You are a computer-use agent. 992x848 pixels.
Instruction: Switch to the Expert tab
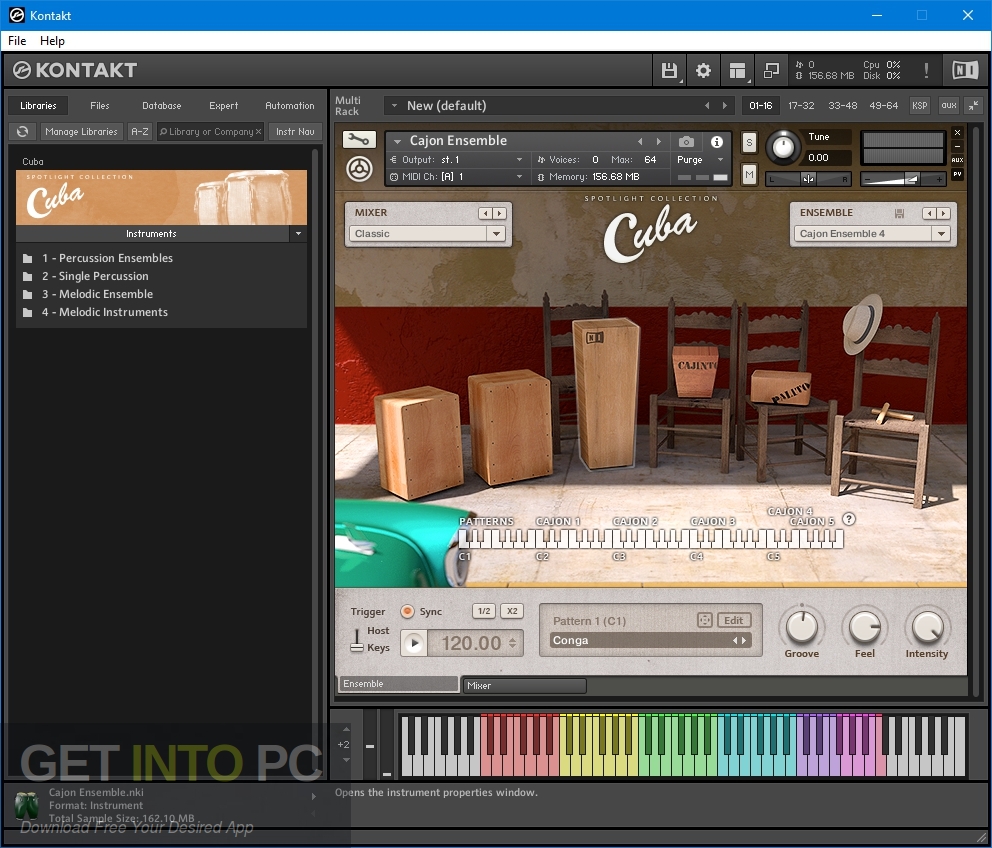[223, 106]
